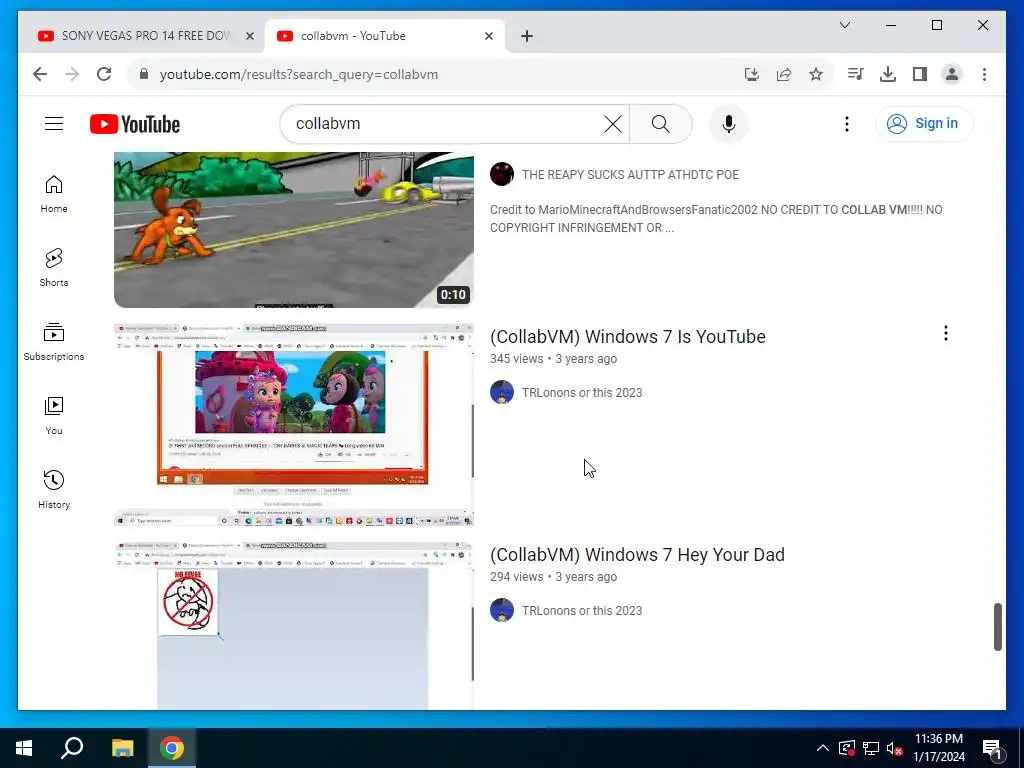Viewport: 1024px width, 768px height.
Task: Close the SONY VEGAS PRO tab
Action: [x=249, y=37]
